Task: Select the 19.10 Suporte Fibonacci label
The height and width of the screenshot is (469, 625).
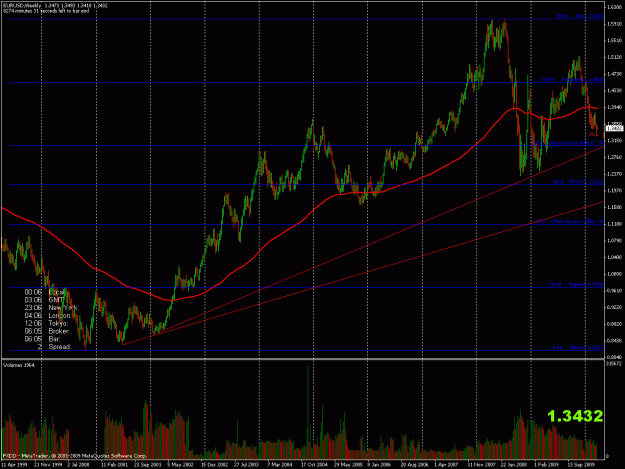Action: click(x=576, y=285)
